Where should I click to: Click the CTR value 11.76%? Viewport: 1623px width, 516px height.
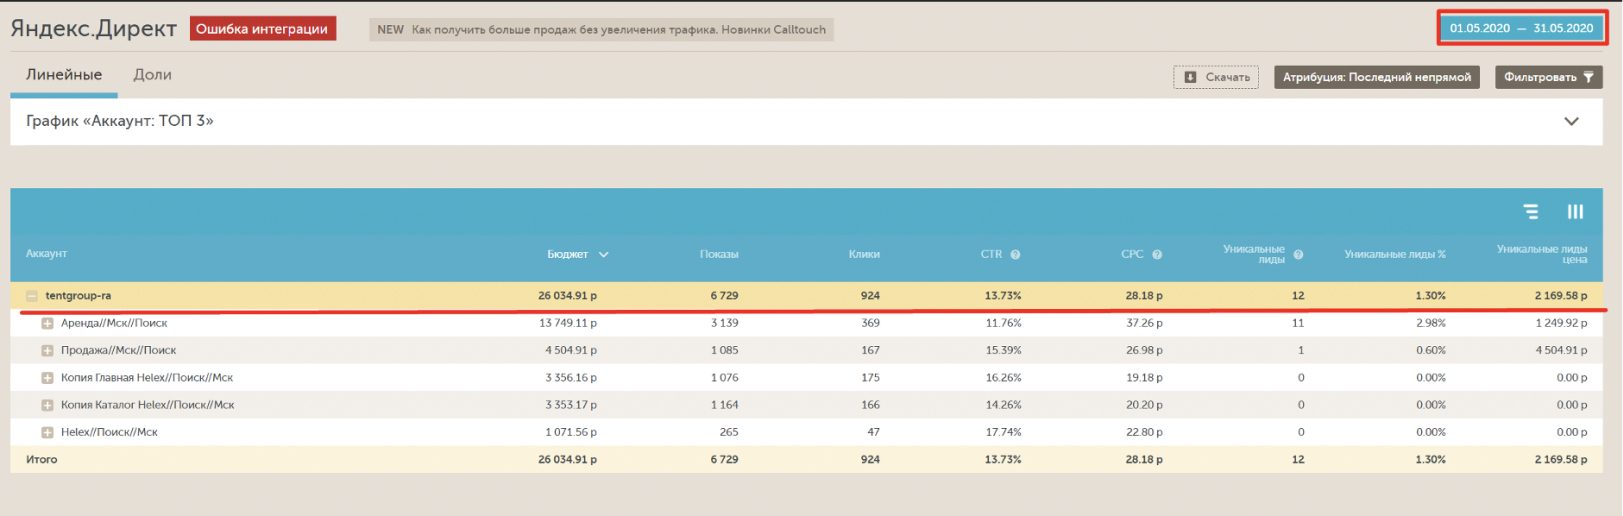tap(1003, 323)
